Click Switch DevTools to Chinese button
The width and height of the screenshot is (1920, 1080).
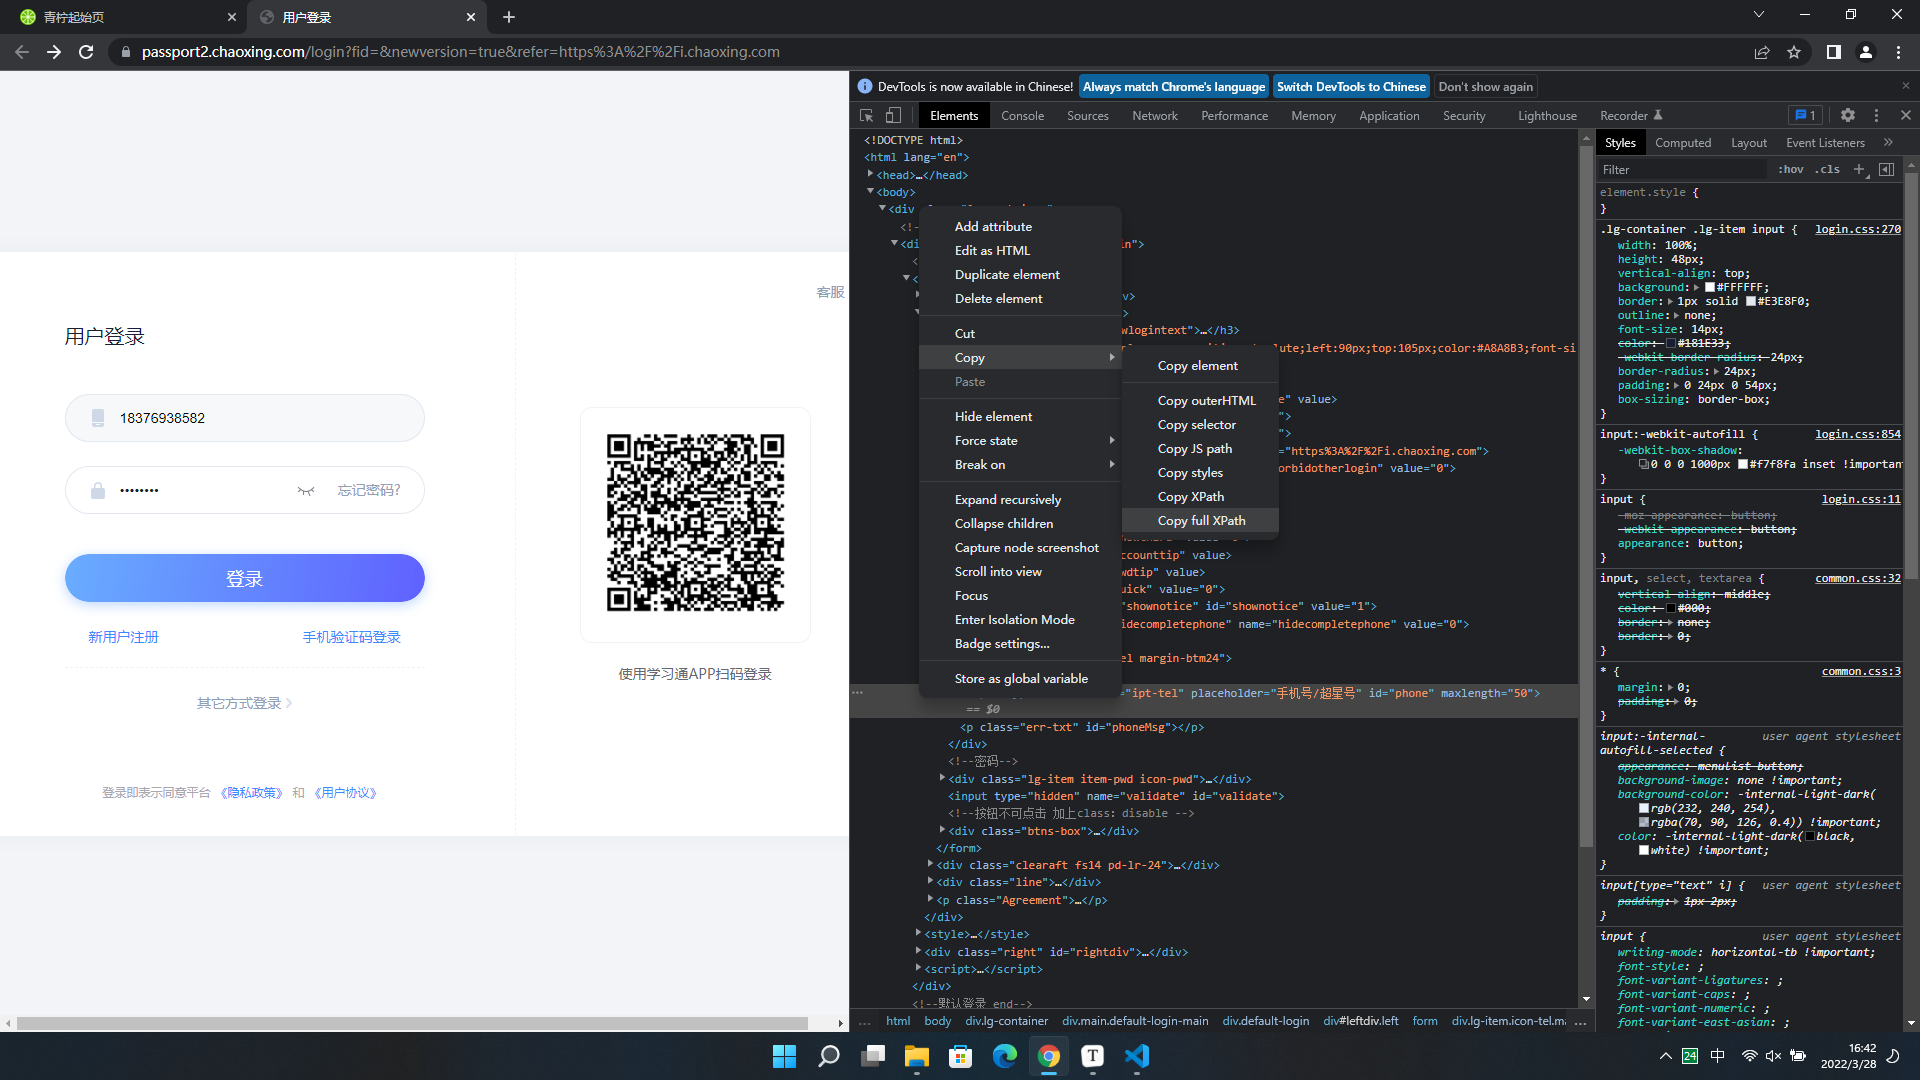tap(1350, 87)
